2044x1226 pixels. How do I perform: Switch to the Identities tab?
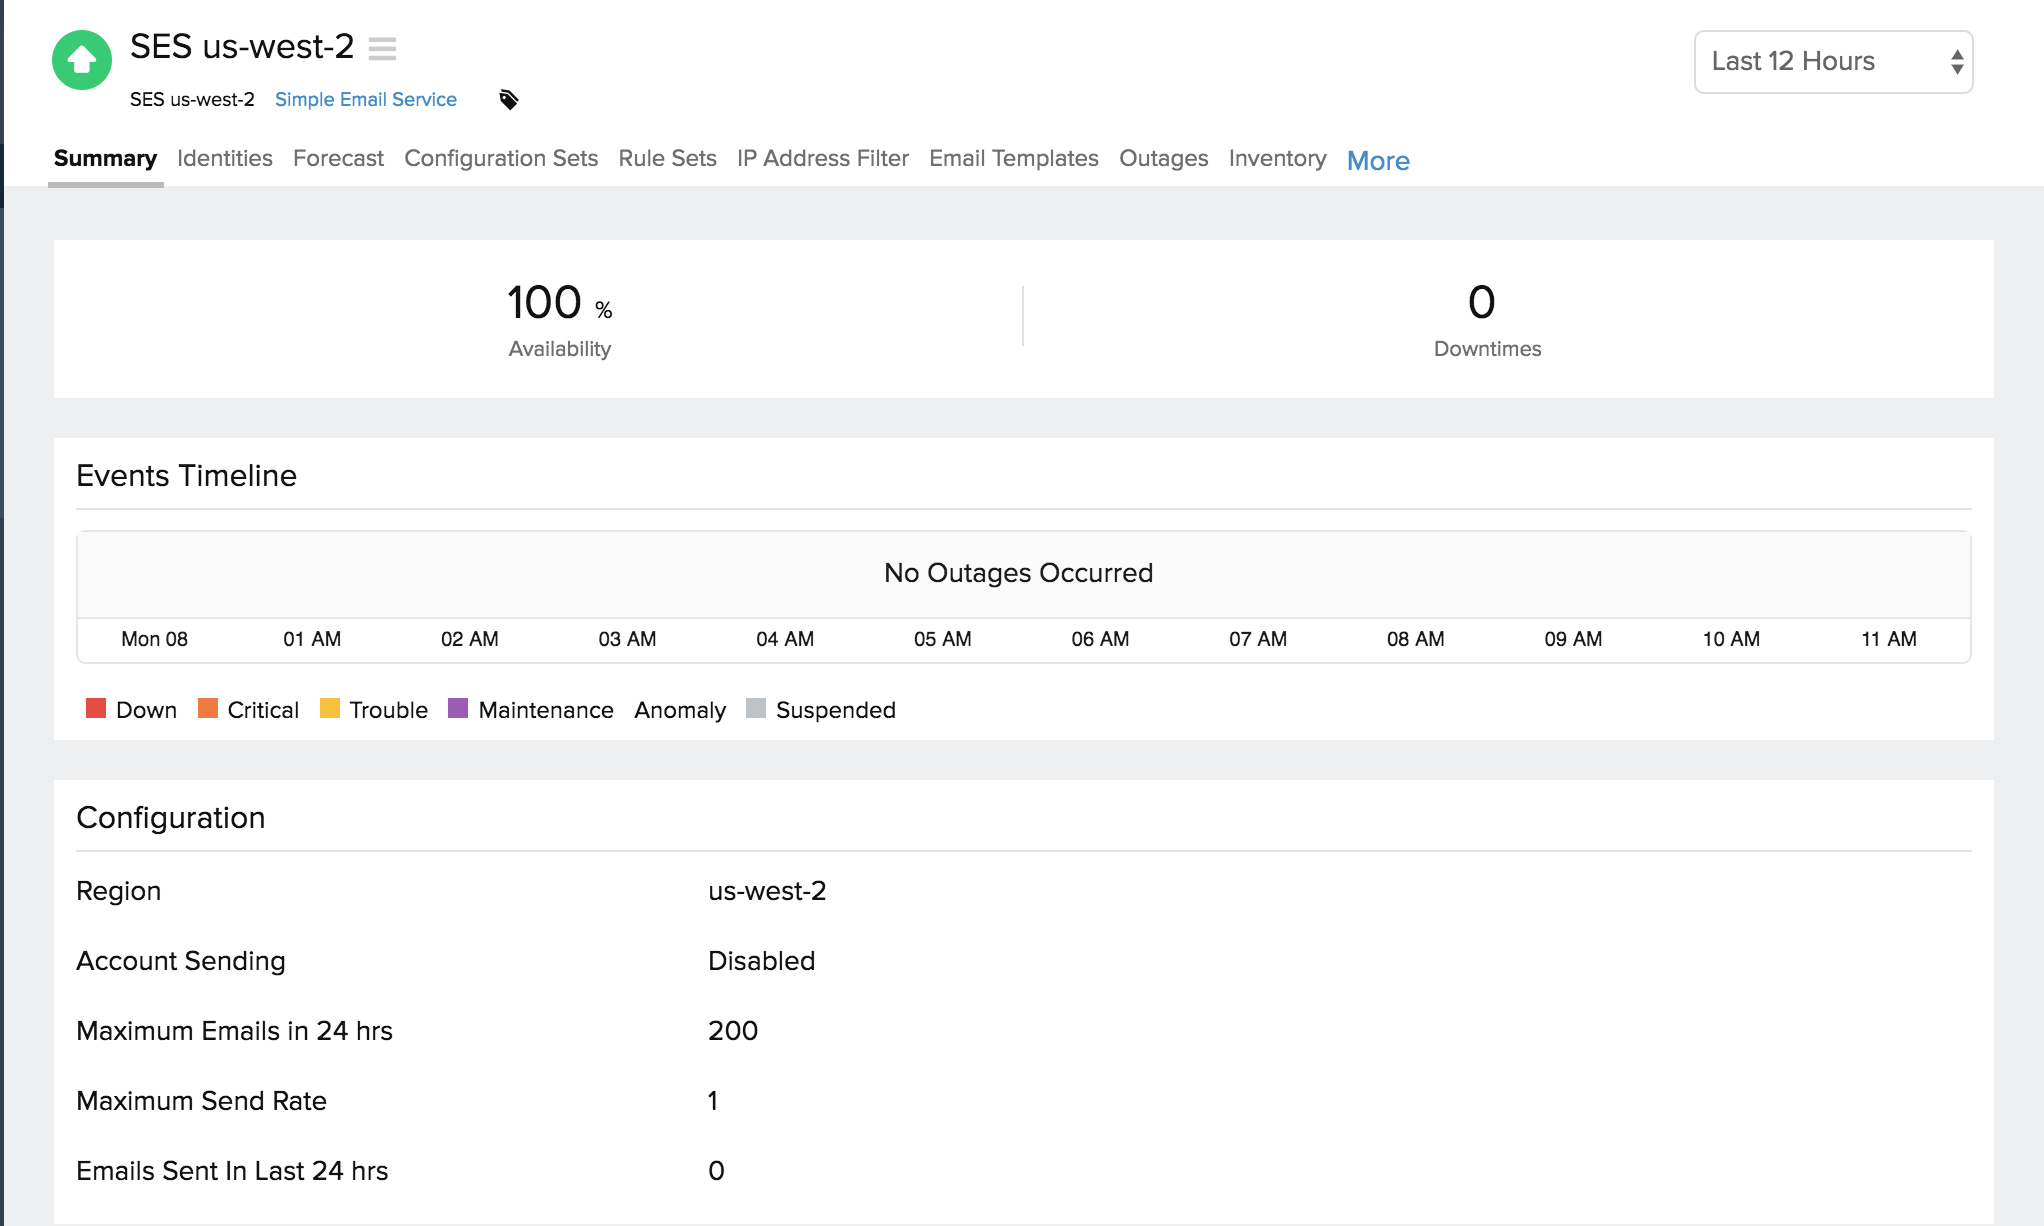(x=224, y=159)
